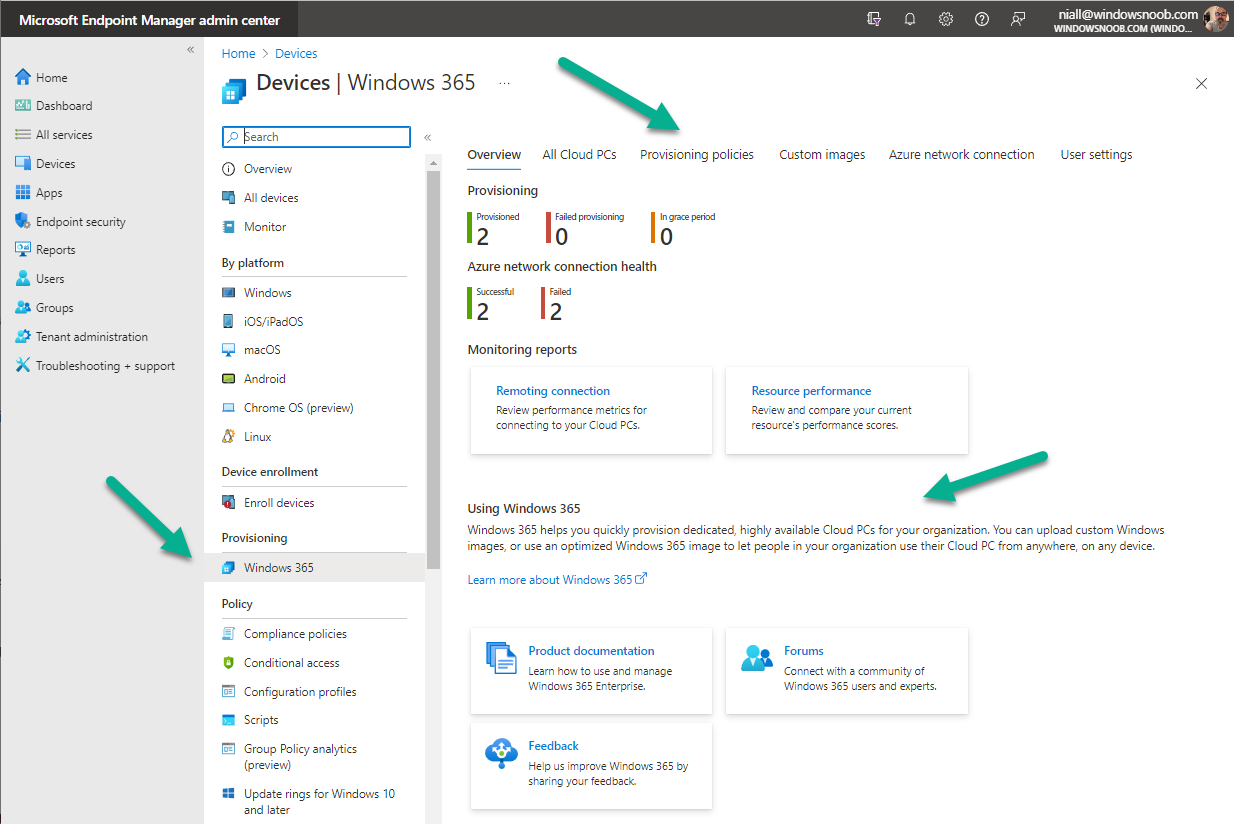The width and height of the screenshot is (1234, 824).
Task: Open the Forums link
Action: (x=804, y=651)
